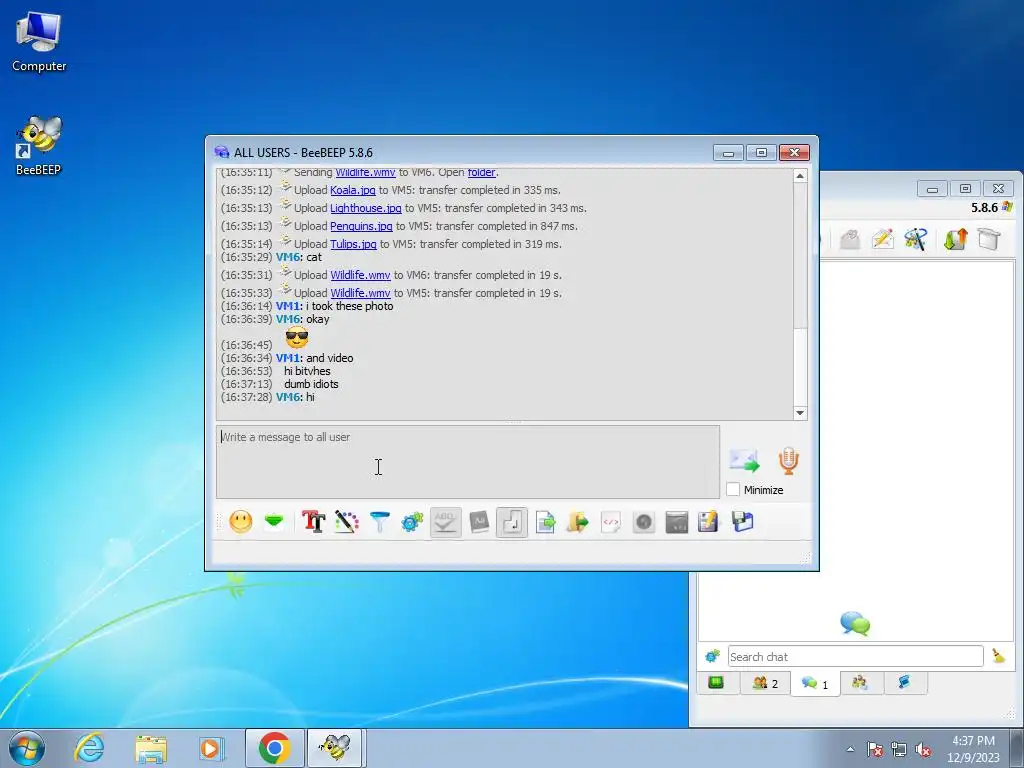Click the send message envelope arrow button
Image resolution: width=1024 pixels, height=768 pixels.
744,461
